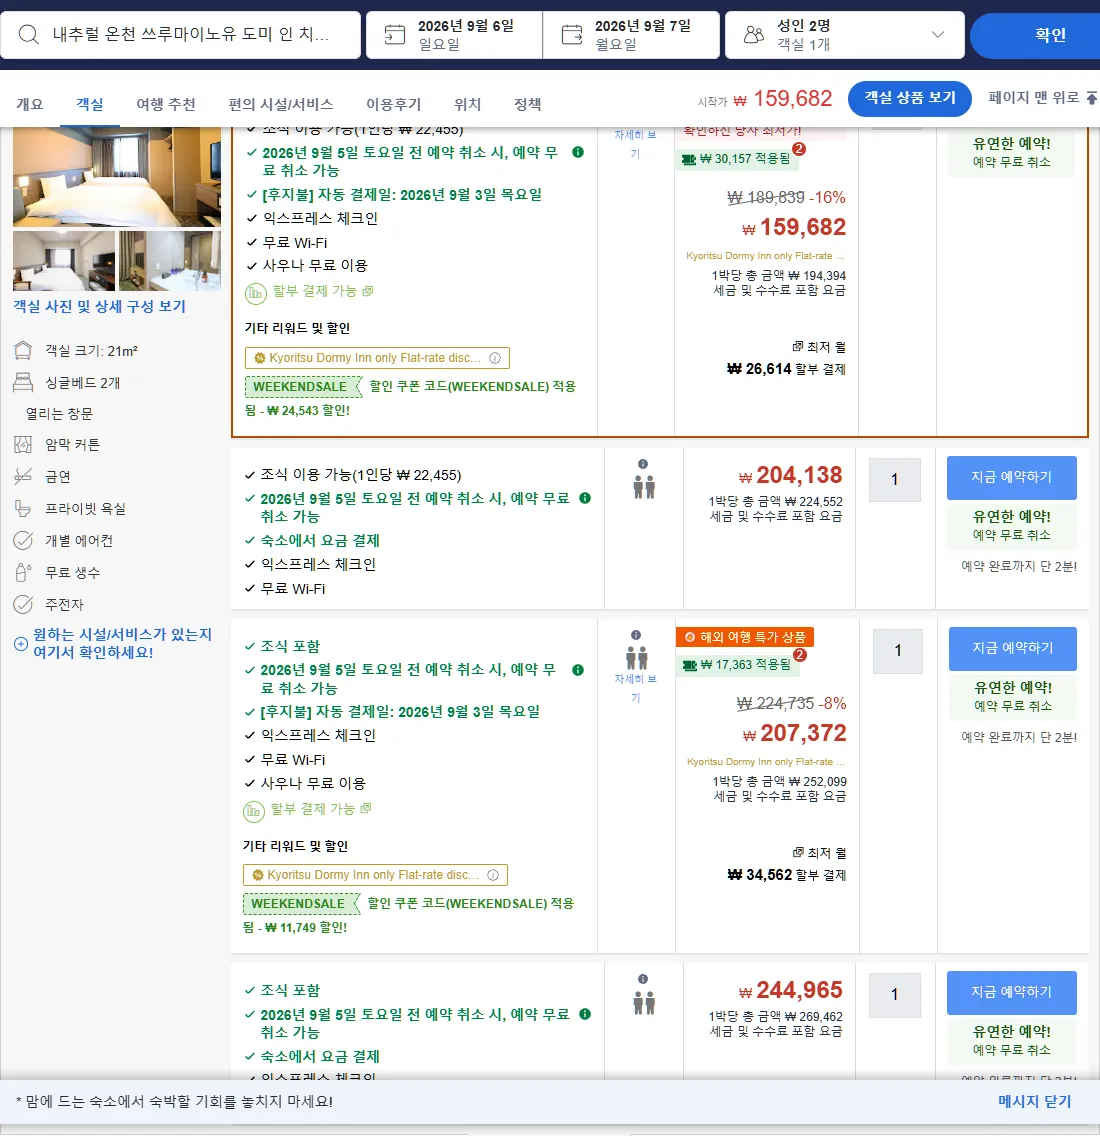Click ₩ 30,157 적용됨 coupon badge
This screenshot has height=1136, width=1100.
(738, 159)
